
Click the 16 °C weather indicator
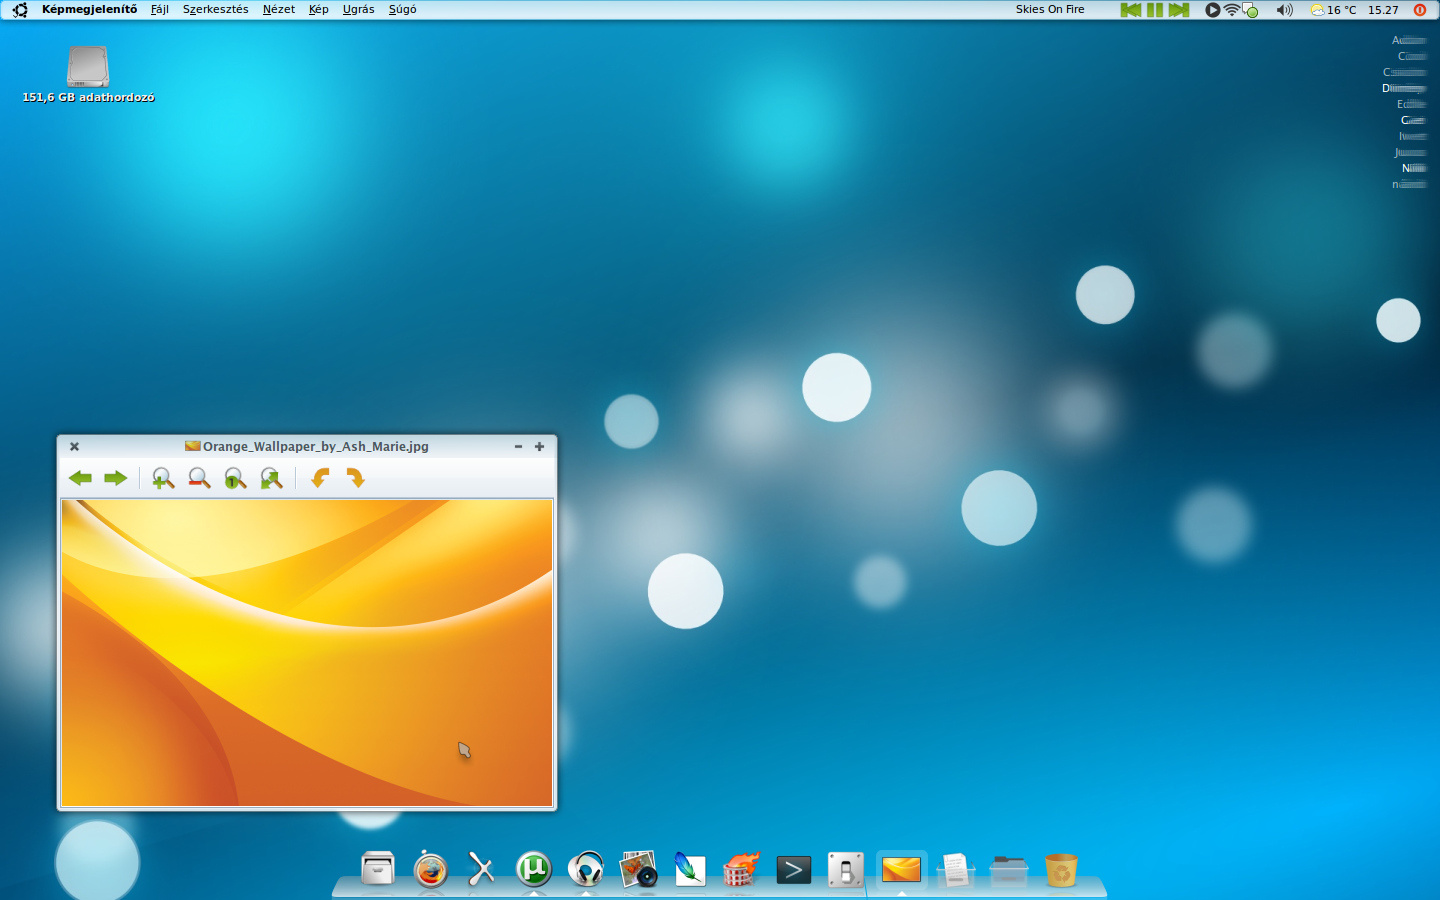pos(1334,10)
